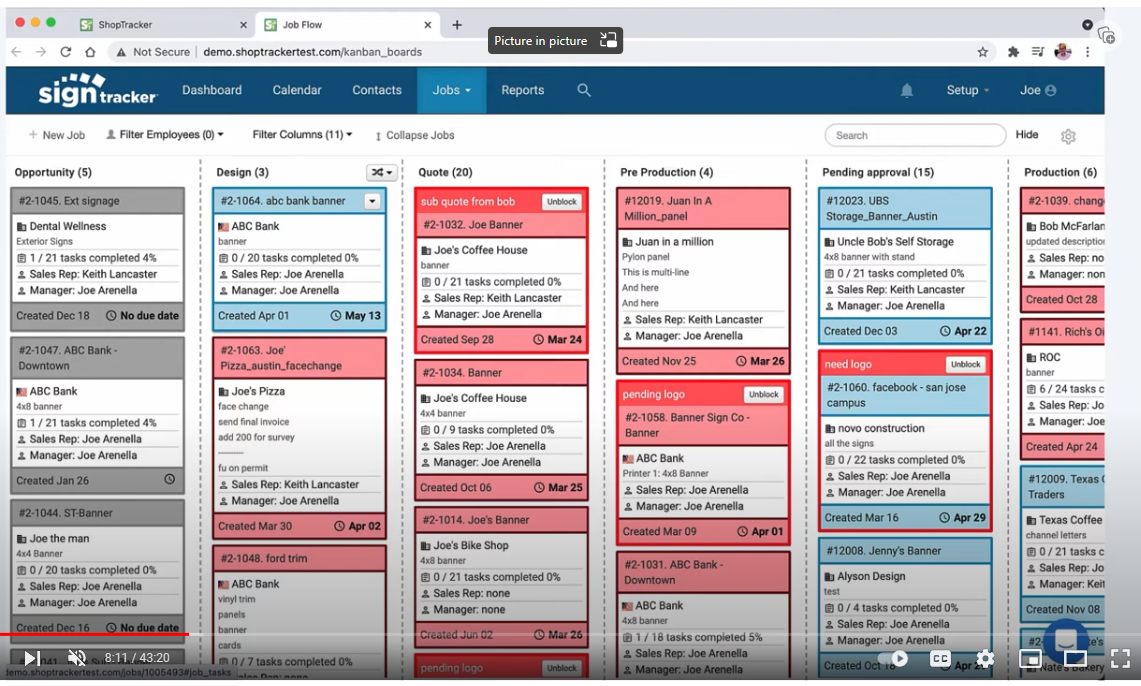Click the sign tracker logo
The width and height of the screenshot is (1141, 686).
click(98, 90)
